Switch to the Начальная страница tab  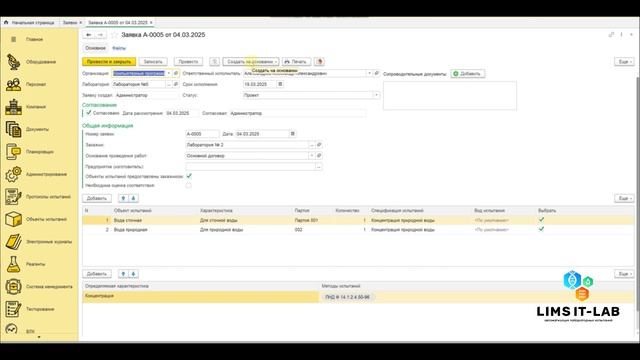click(x=29, y=22)
